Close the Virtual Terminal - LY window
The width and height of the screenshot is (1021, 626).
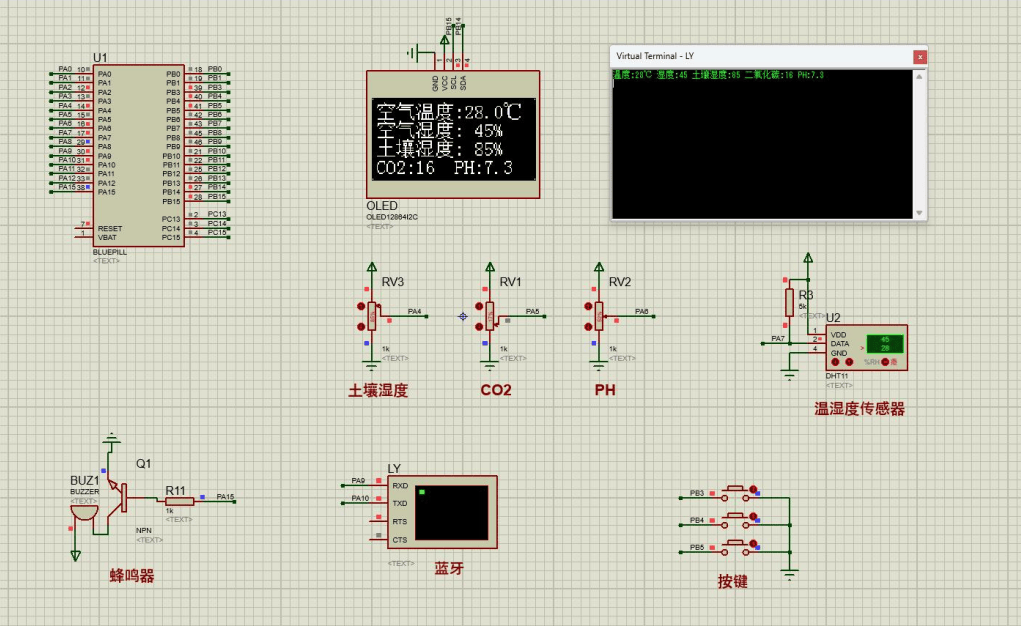[919, 57]
